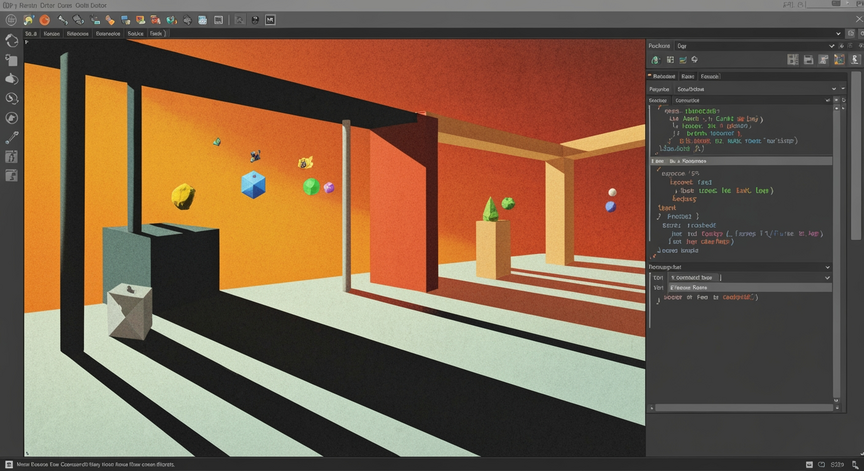Click the leftmost status bar icon
This screenshot has height=471, width=864.
[x=9, y=465]
